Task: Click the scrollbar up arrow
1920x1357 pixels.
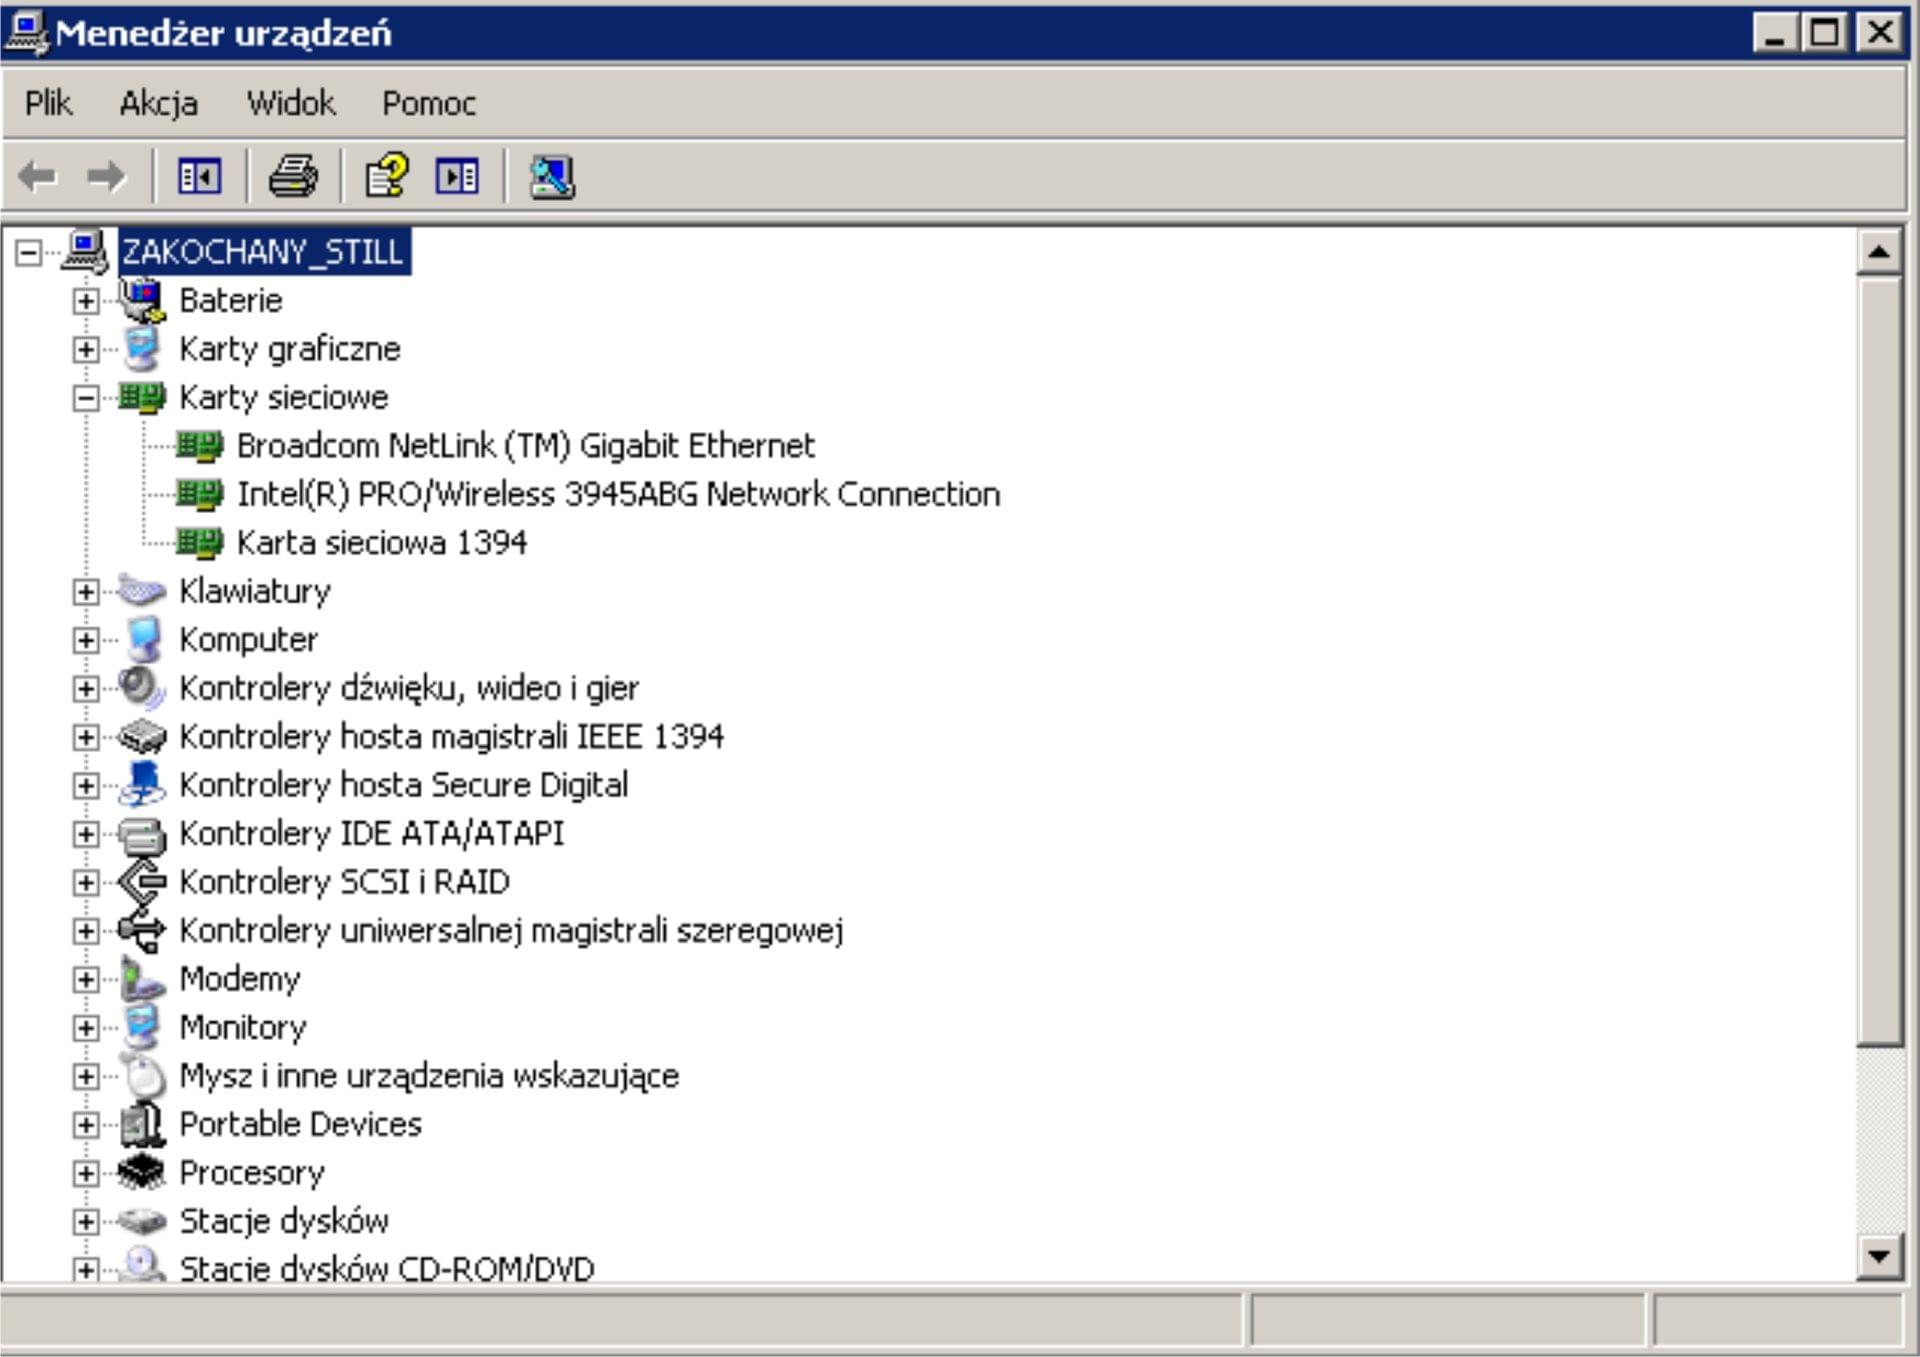Action: [x=1879, y=252]
